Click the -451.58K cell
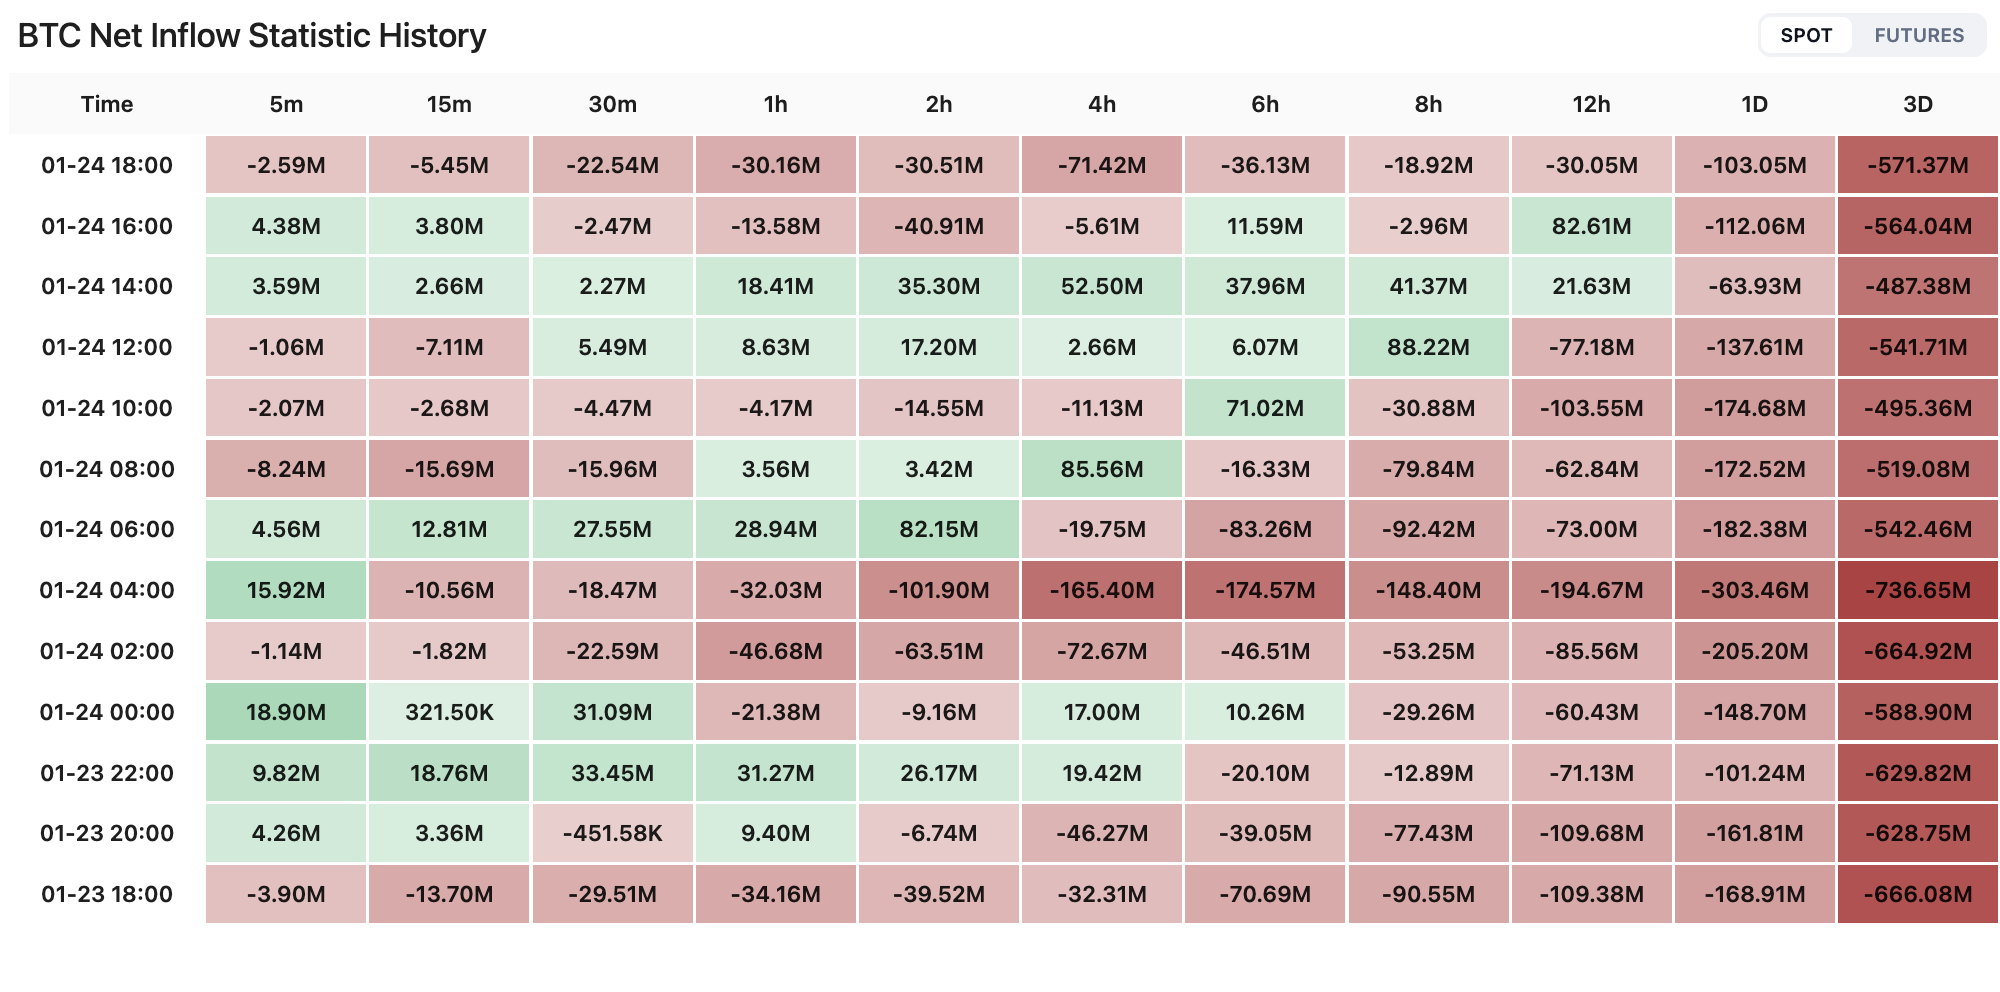The width and height of the screenshot is (2000, 992). [612, 833]
